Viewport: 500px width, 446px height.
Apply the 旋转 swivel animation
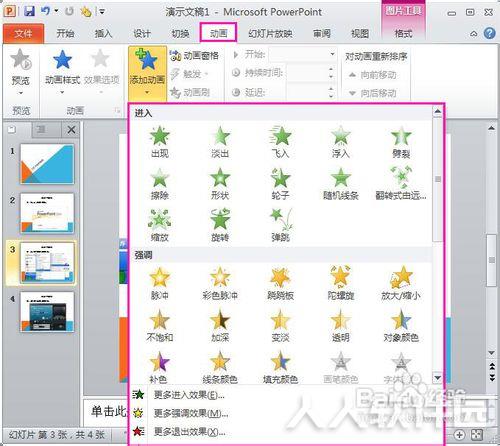tap(220, 226)
